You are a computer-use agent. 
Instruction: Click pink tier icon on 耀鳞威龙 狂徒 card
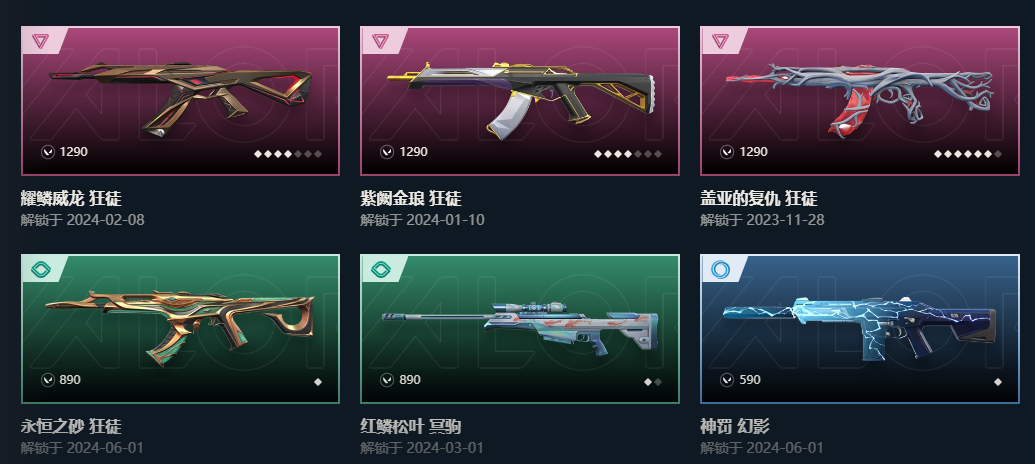(40, 42)
